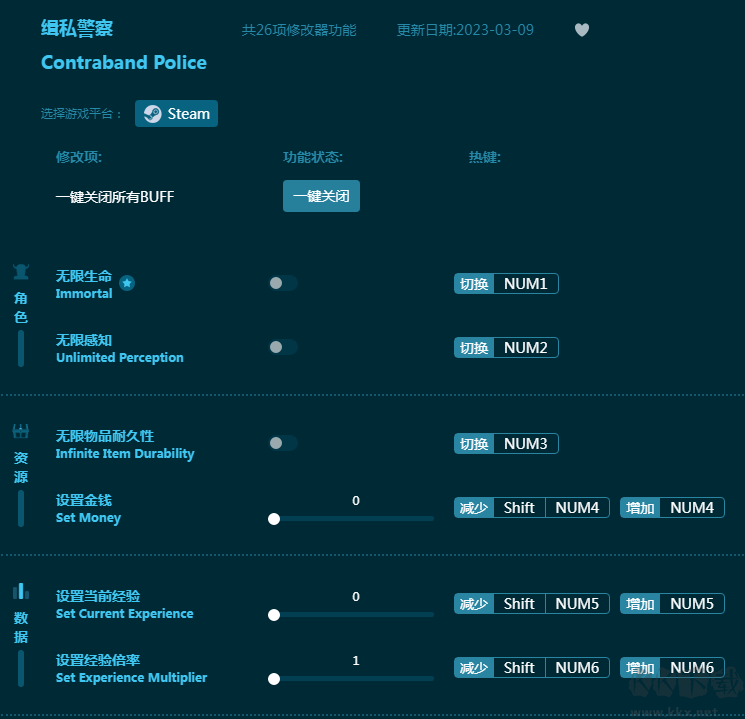Click the Immortal label text

tap(84, 294)
